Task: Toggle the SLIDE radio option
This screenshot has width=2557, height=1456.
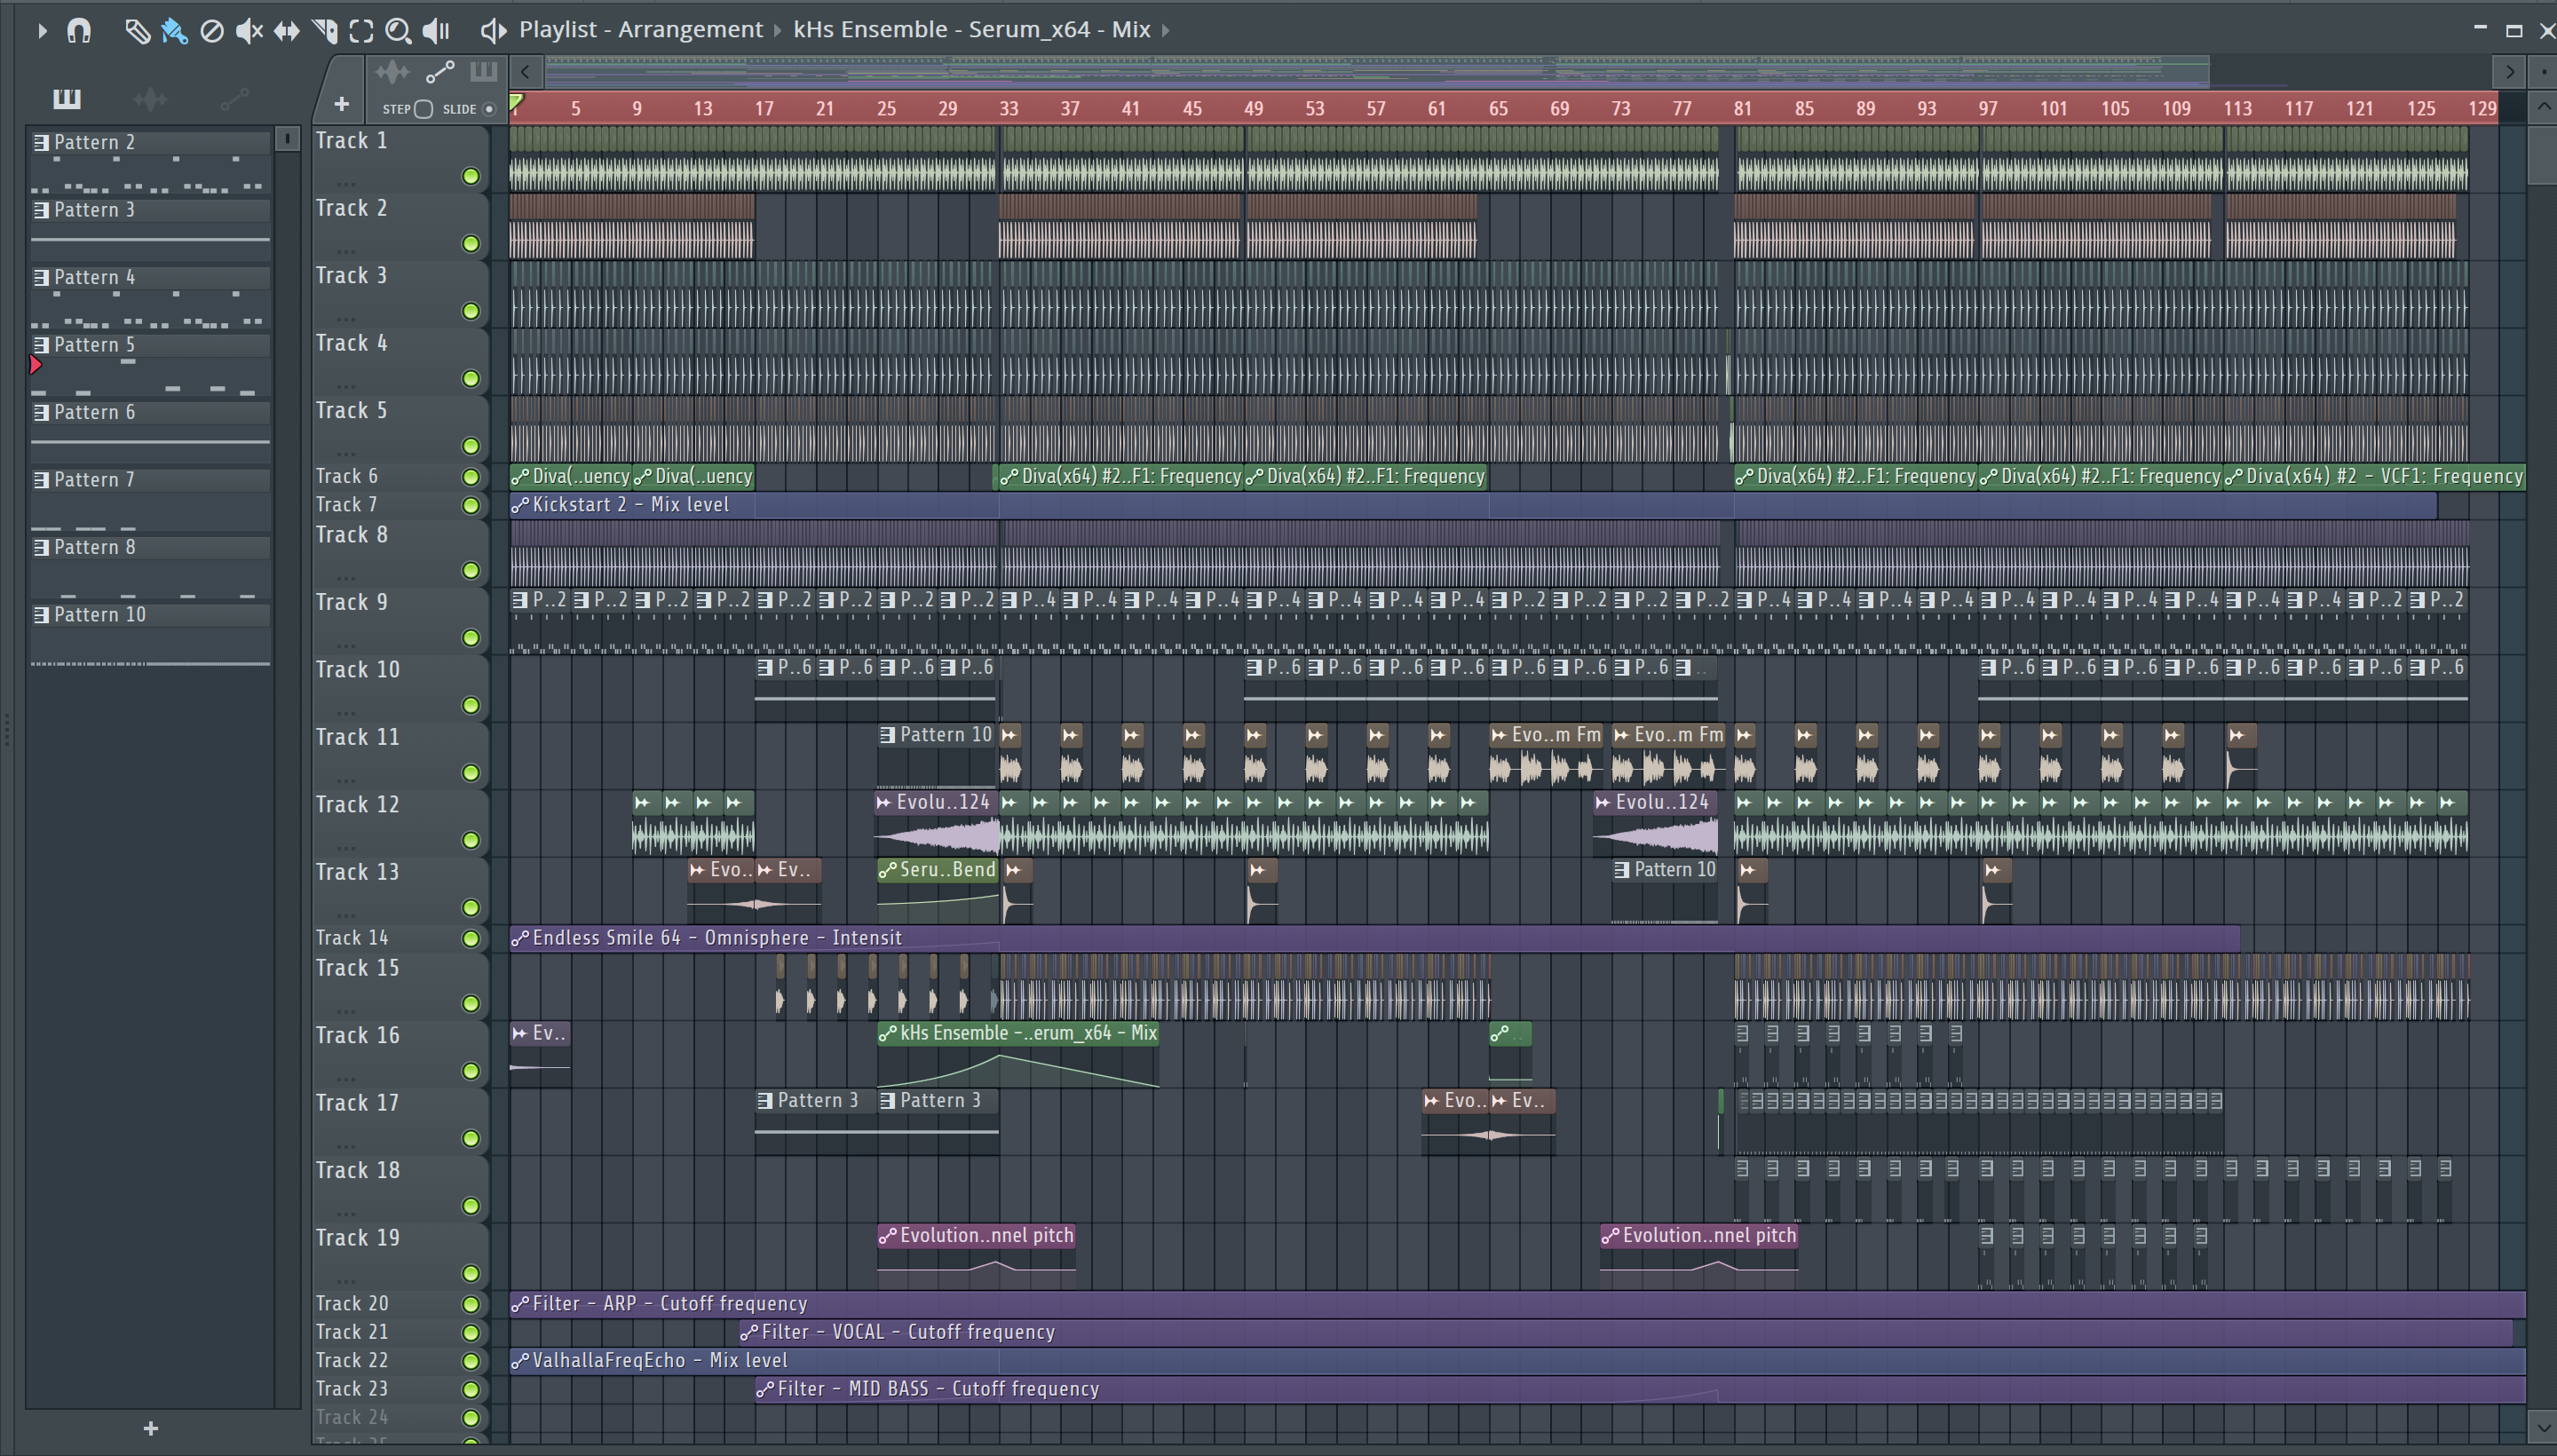Action: (x=489, y=109)
